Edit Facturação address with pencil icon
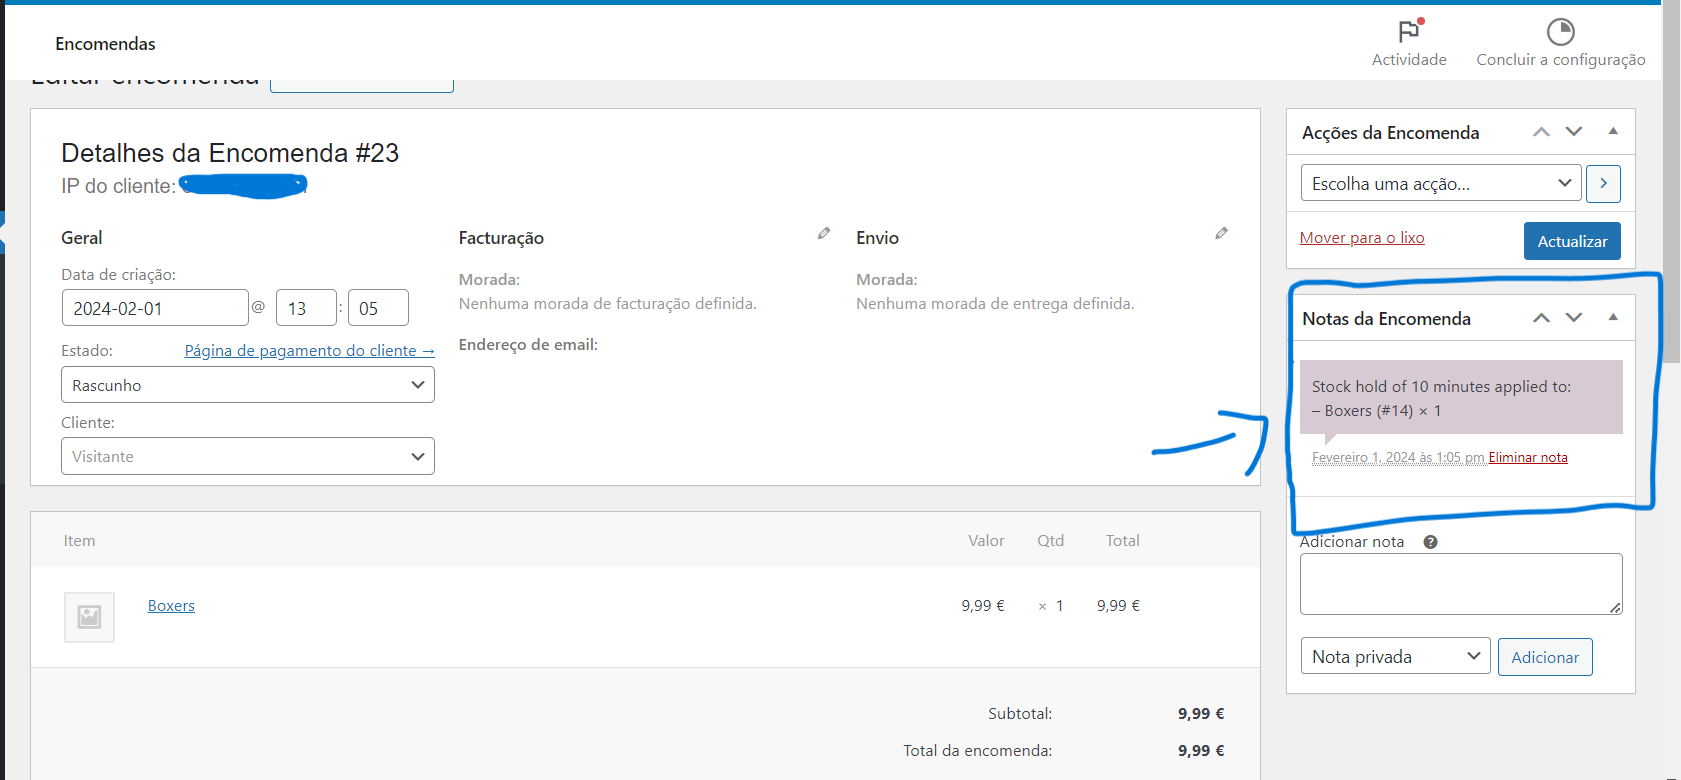This screenshot has height=780, width=1681. [824, 233]
